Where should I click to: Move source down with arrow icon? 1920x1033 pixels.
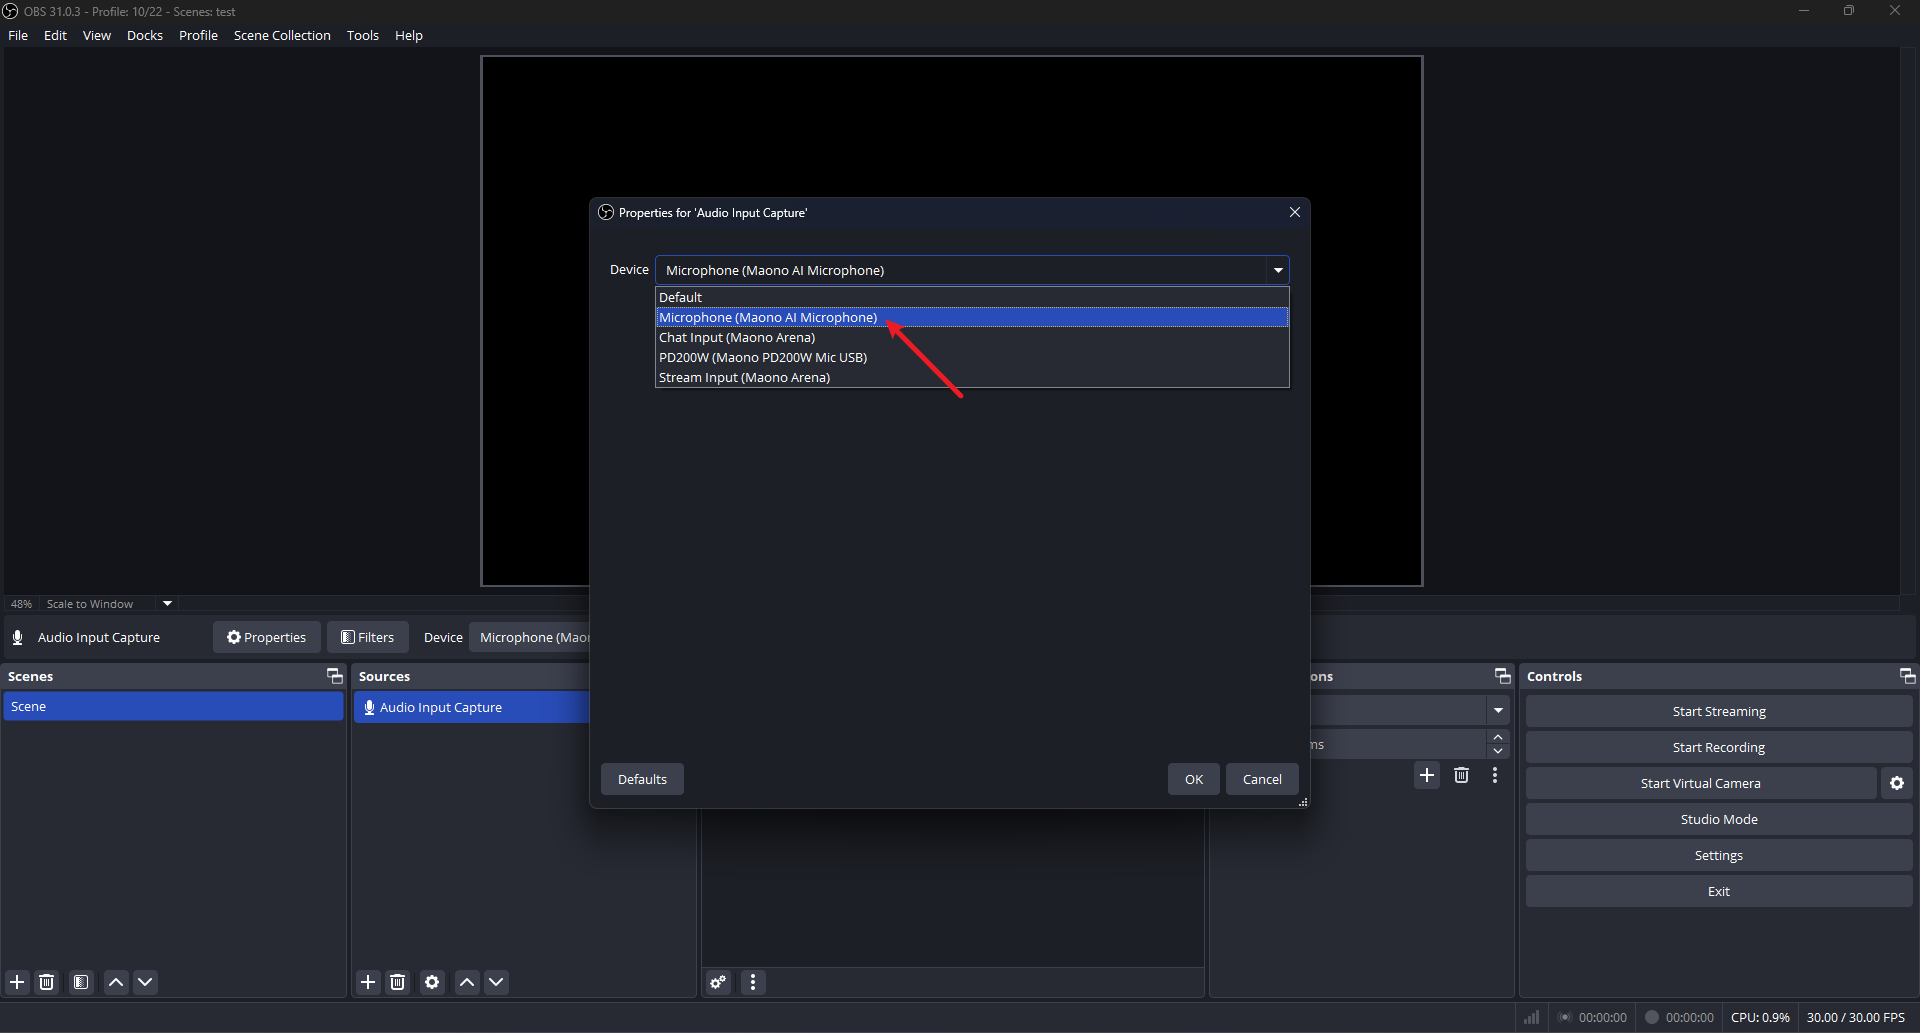[x=496, y=982]
